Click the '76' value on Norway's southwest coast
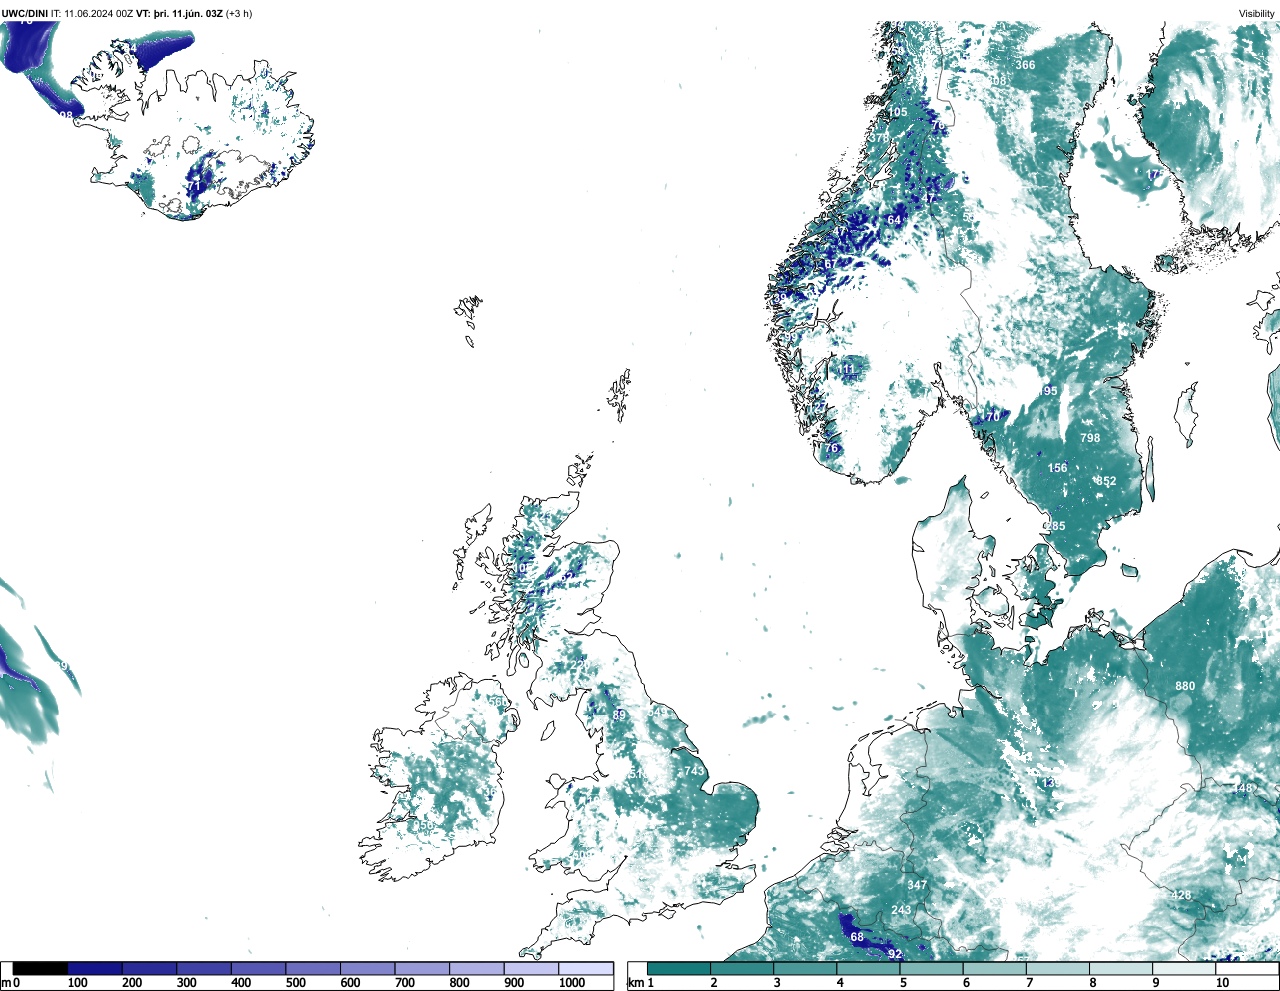This screenshot has width=1280, height=991. tap(831, 449)
